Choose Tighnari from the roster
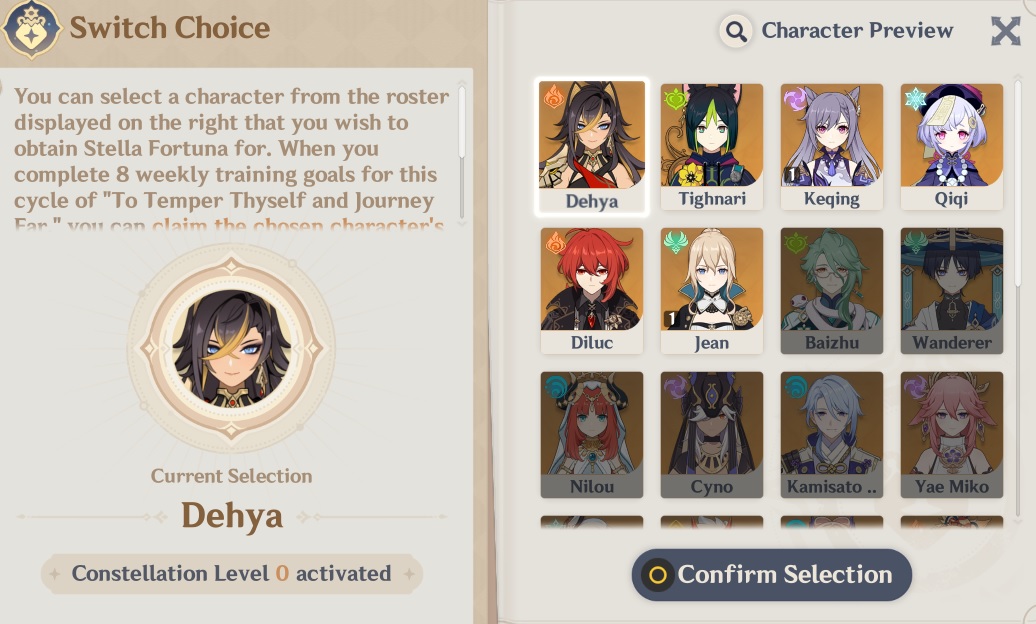Image resolution: width=1036 pixels, height=624 pixels. coord(712,147)
